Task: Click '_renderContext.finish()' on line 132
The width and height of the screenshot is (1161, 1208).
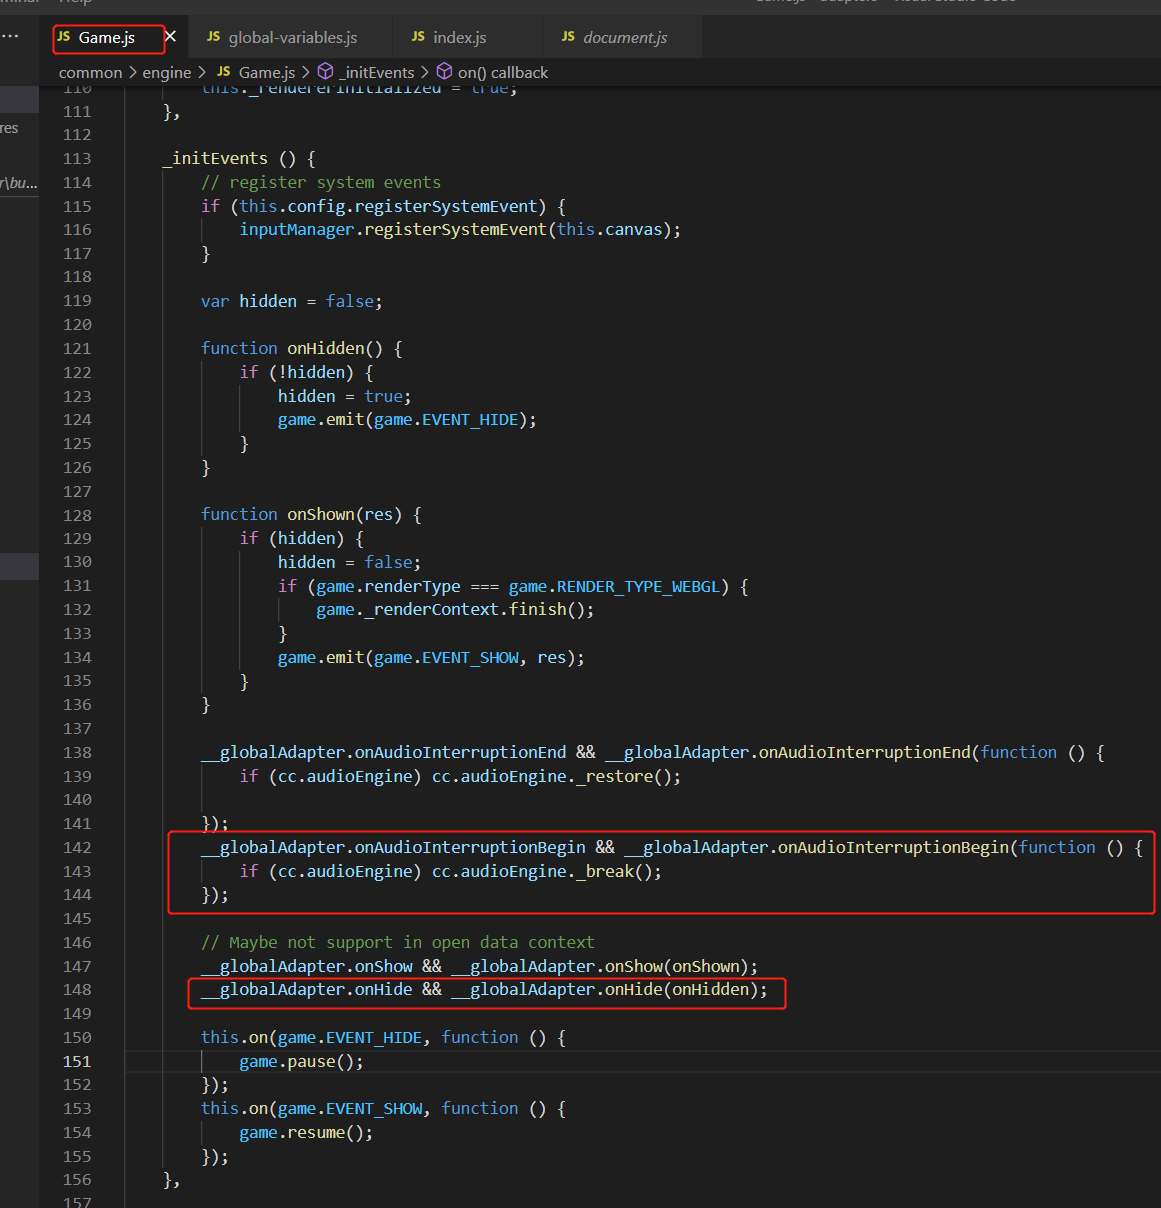Action: click(x=478, y=610)
